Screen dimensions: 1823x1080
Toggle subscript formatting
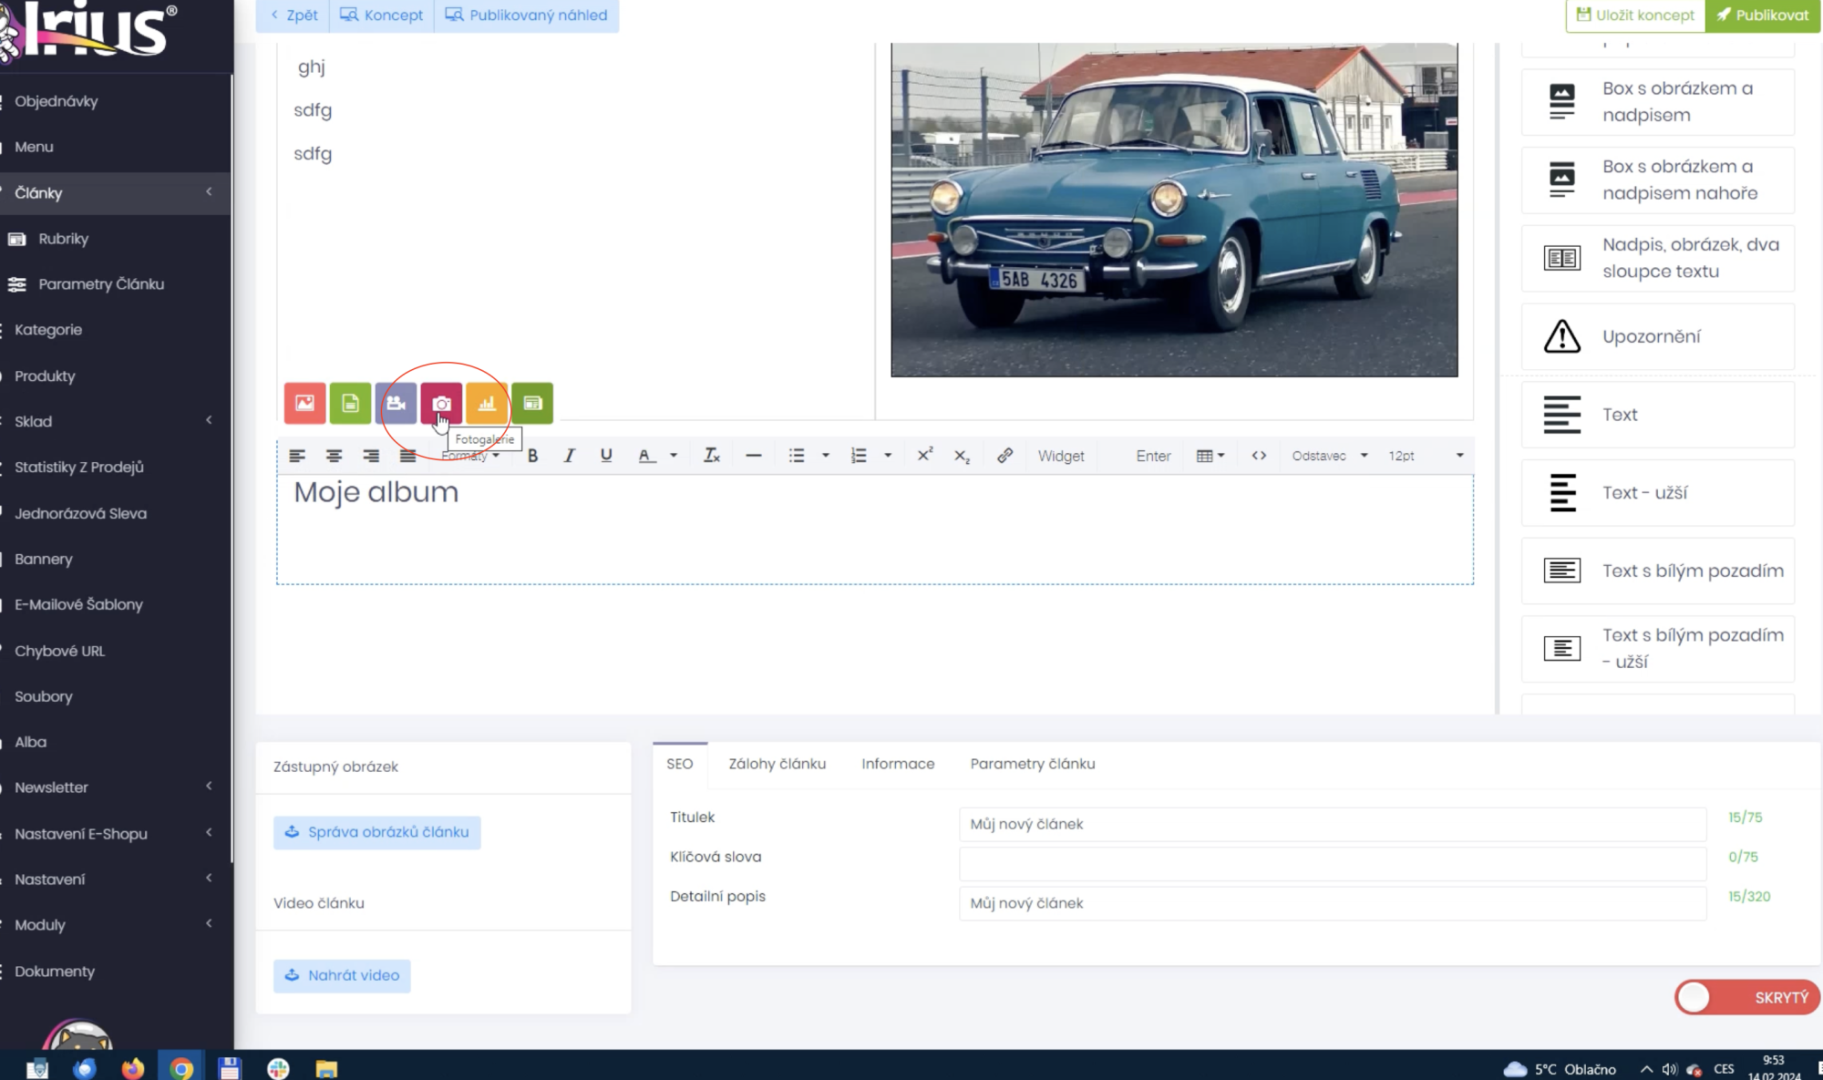pos(962,456)
